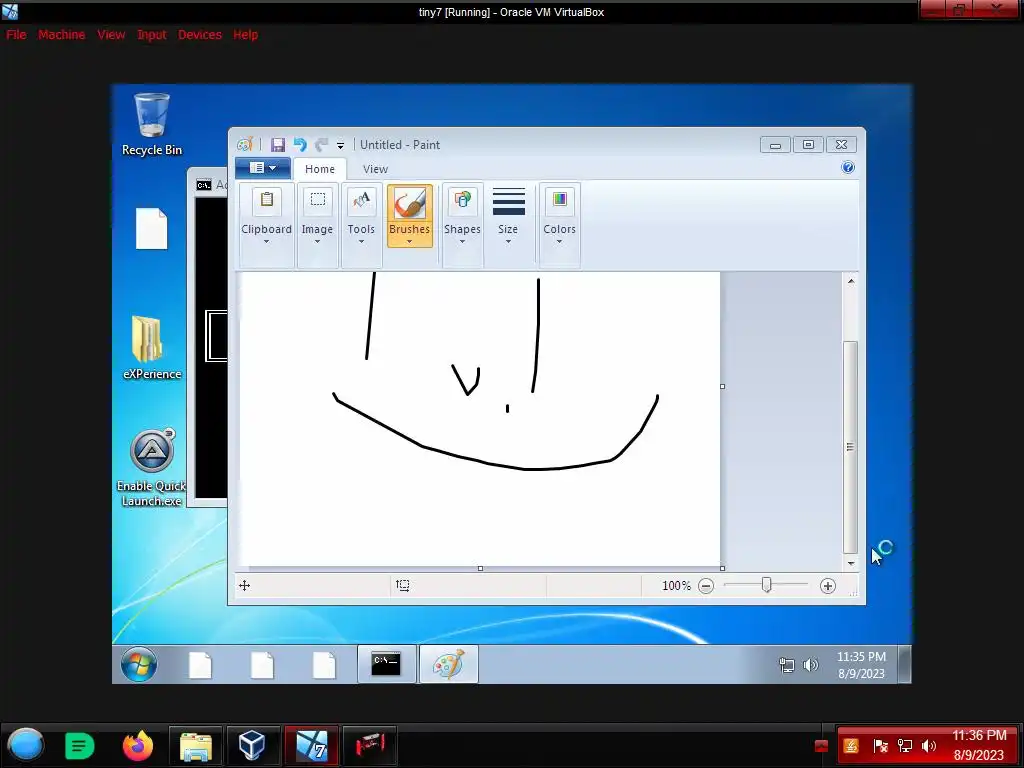
Task: Click the host volume tray icon
Action: tap(929, 746)
